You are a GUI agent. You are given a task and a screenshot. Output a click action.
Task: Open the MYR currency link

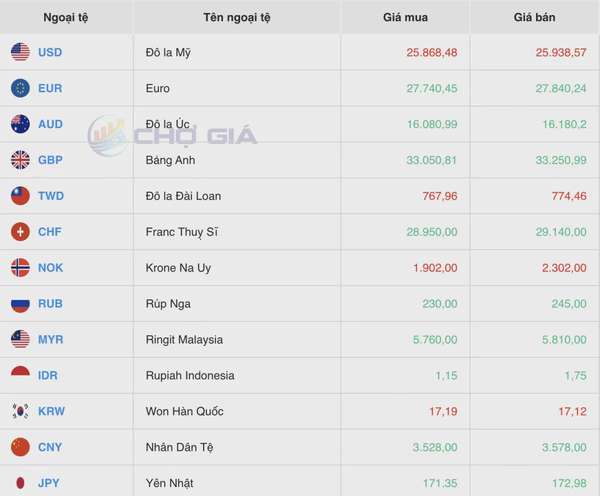tap(51, 339)
